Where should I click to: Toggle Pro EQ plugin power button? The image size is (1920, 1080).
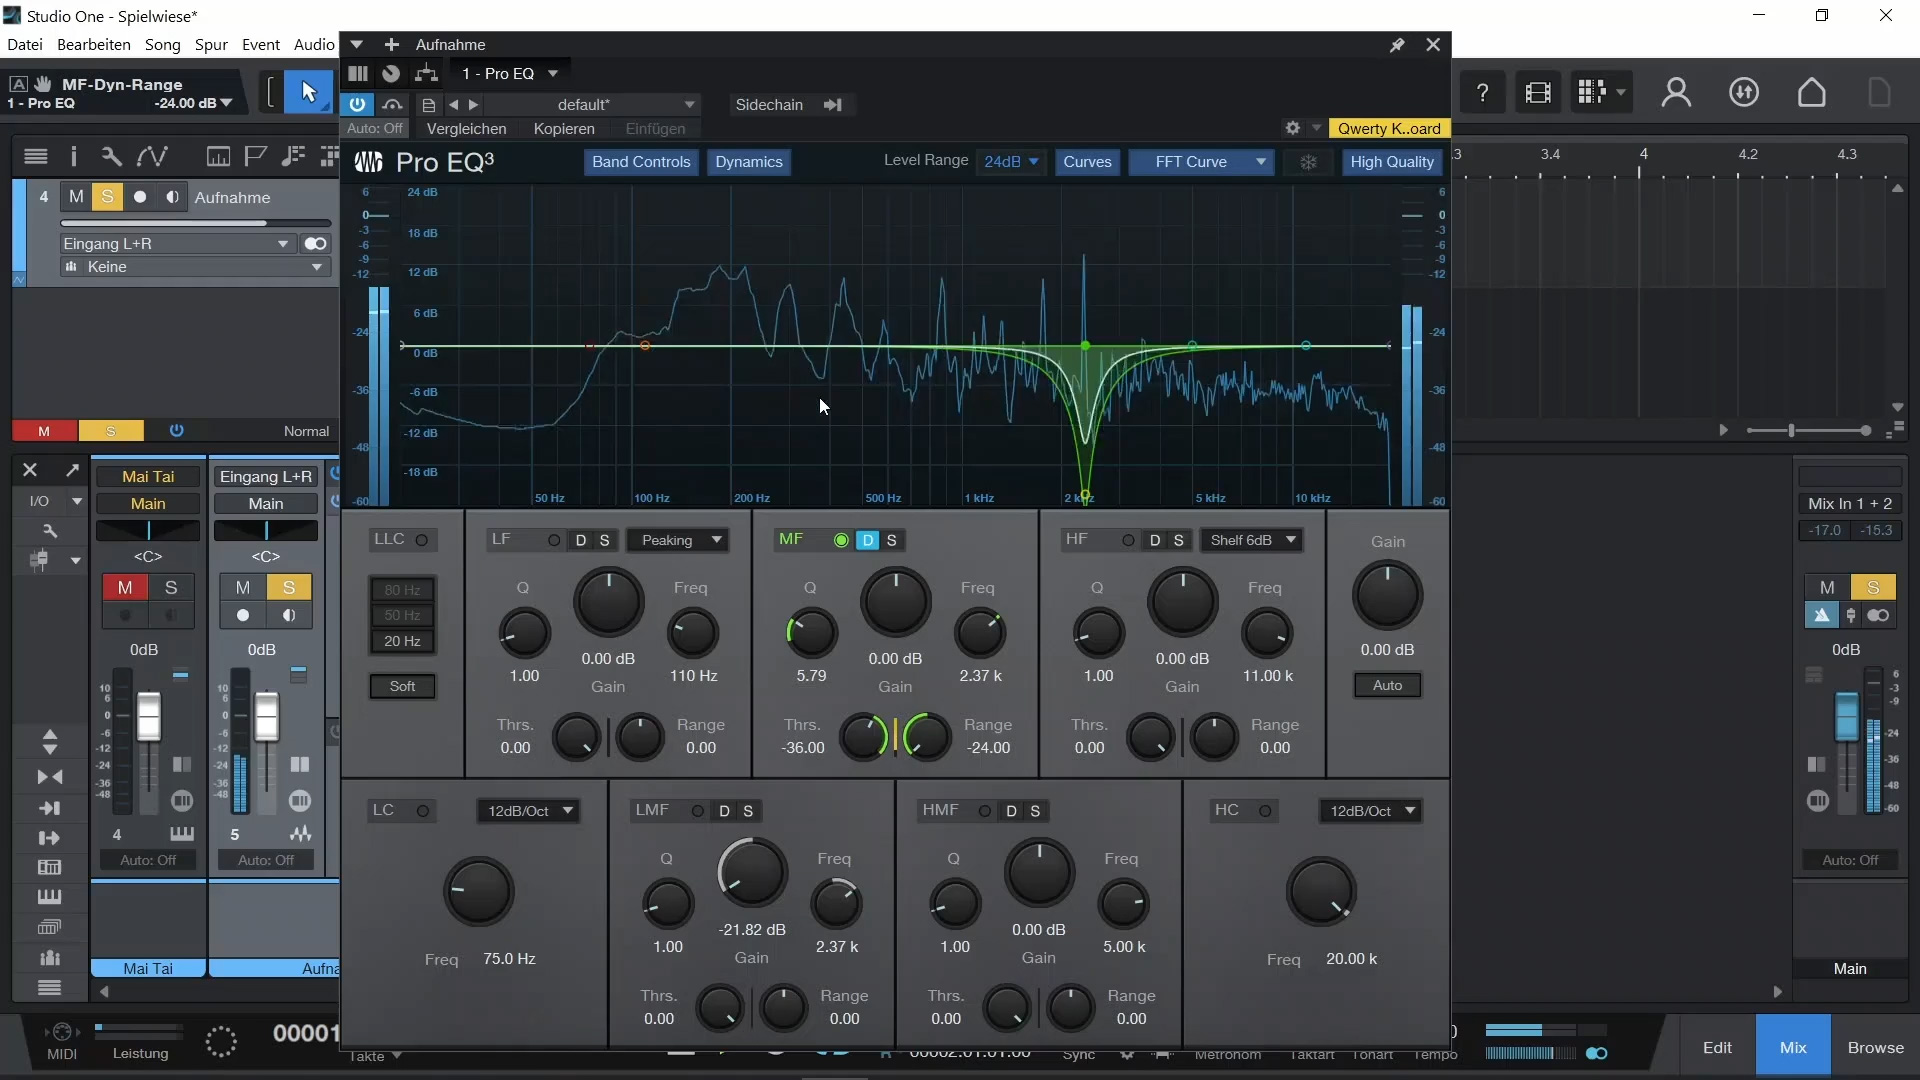357,104
